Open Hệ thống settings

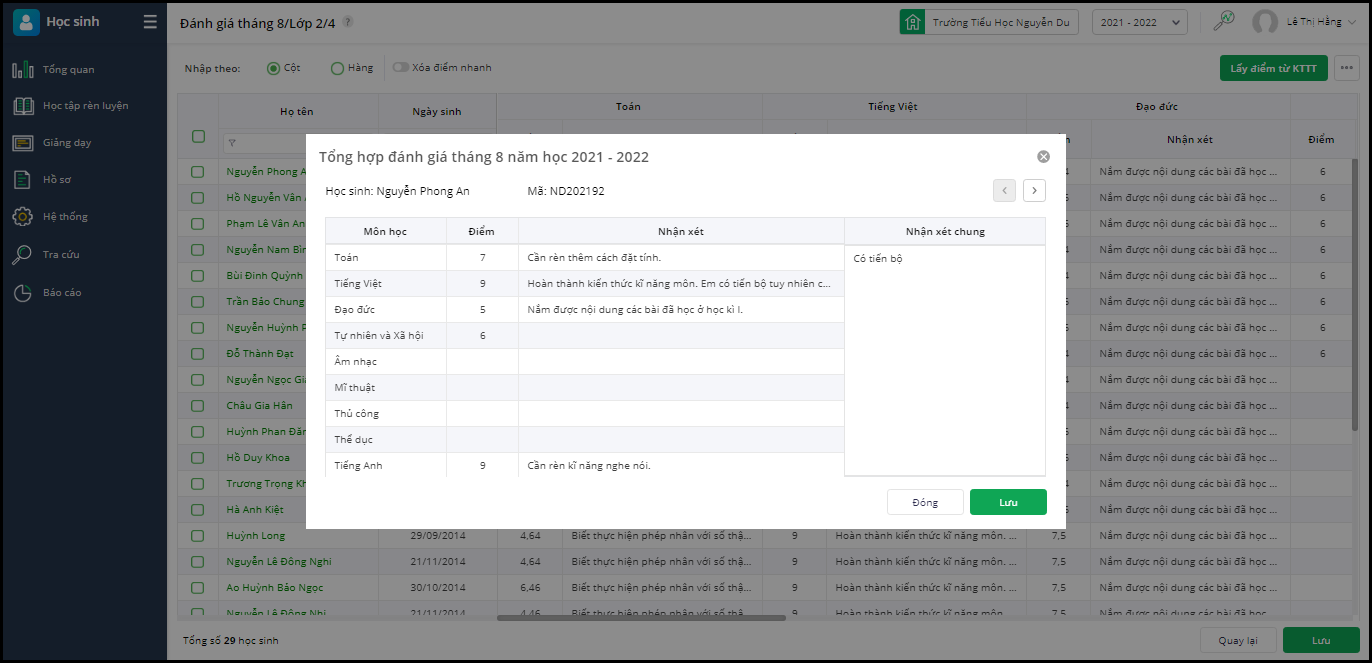point(65,217)
